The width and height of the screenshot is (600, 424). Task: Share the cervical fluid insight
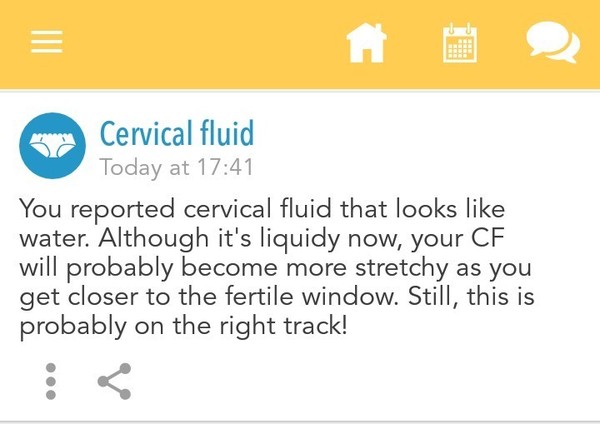click(114, 381)
